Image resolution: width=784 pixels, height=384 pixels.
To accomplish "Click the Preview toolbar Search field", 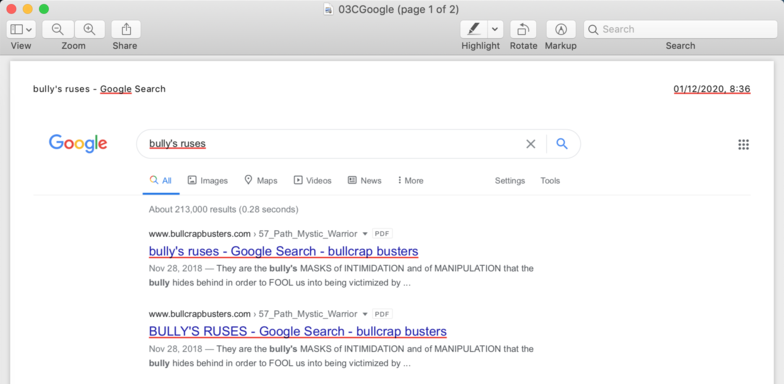I will point(680,30).
